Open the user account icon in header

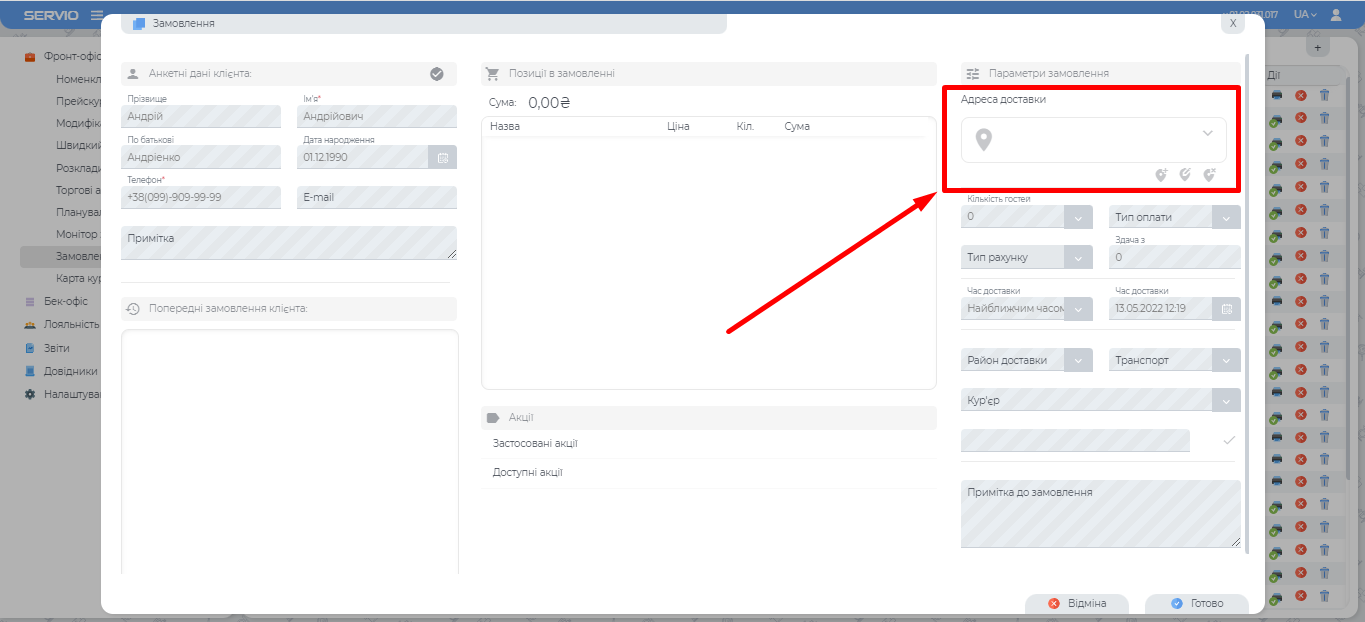tap(1336, 15)
